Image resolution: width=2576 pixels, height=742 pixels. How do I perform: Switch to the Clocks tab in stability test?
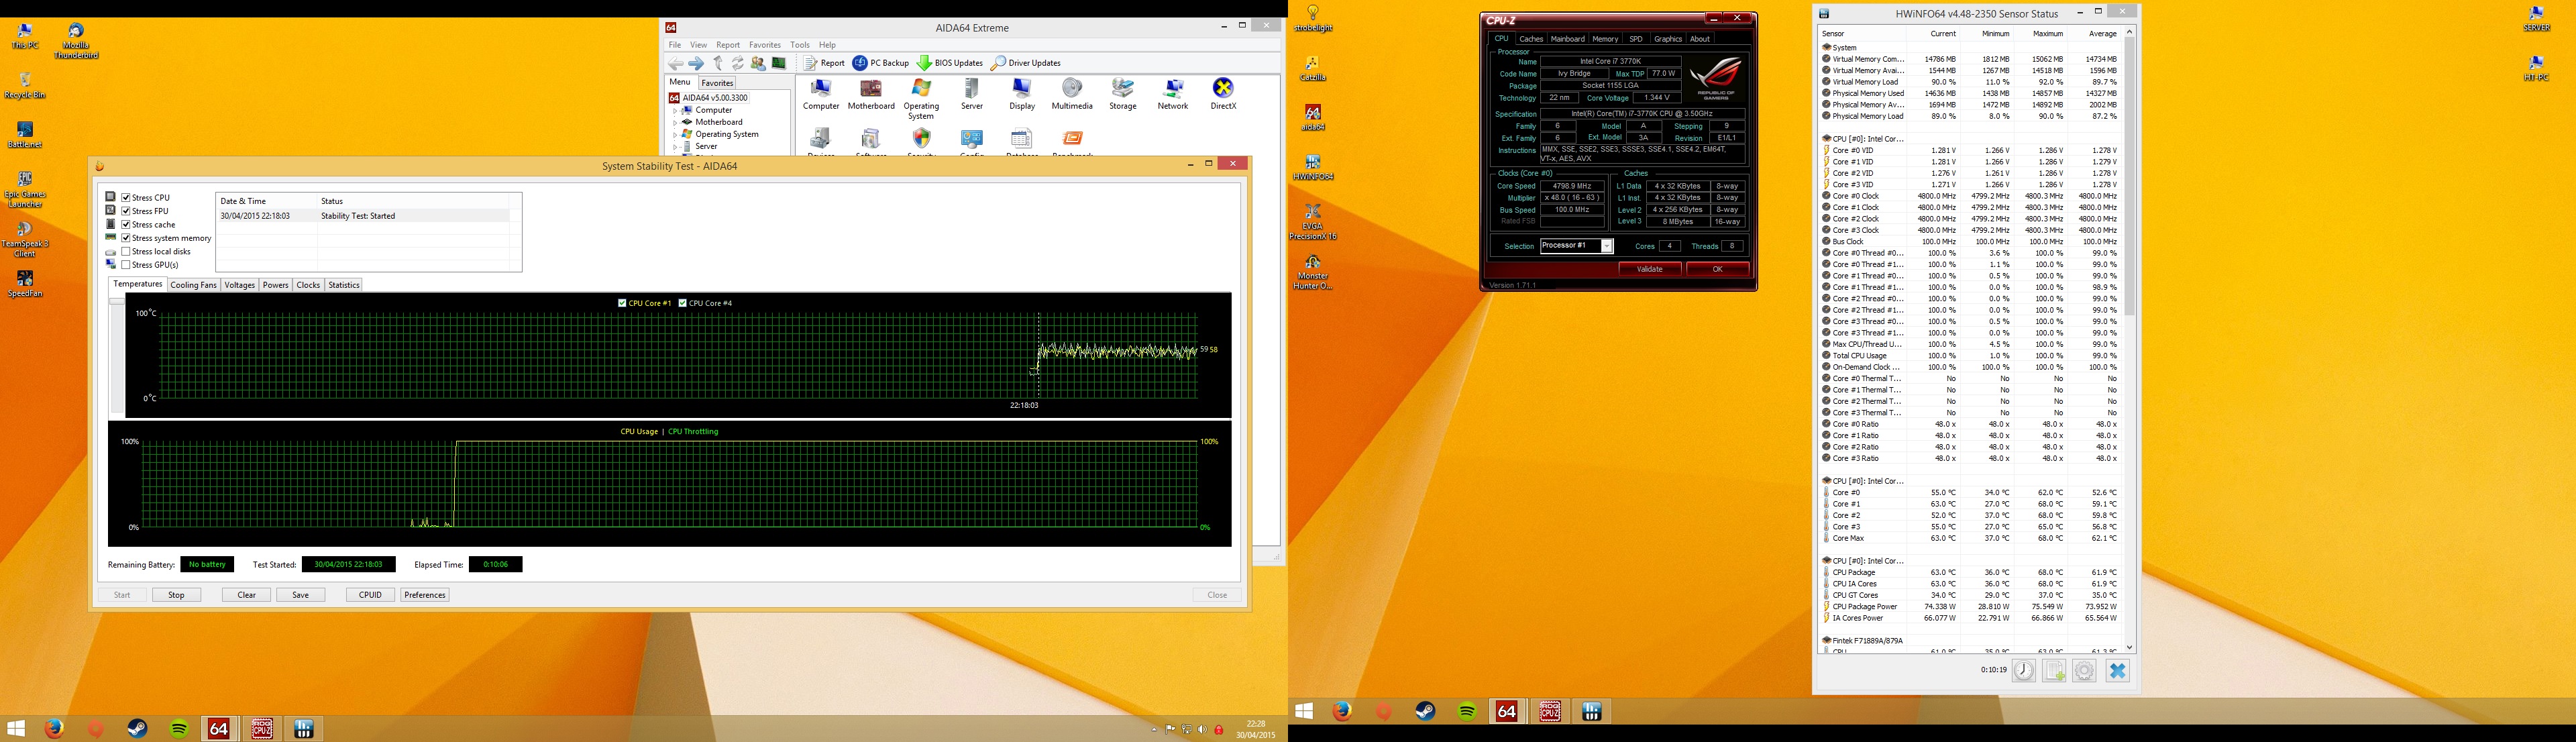(308, 285)
